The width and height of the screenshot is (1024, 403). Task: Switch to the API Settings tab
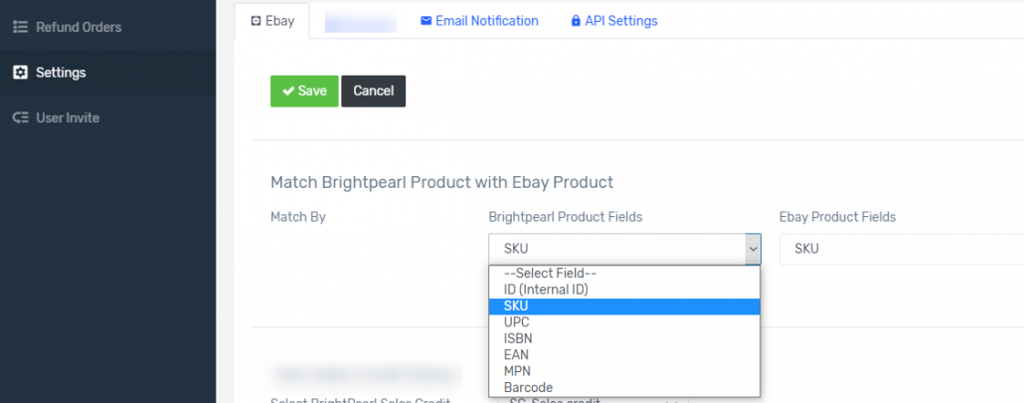[614, 21]
